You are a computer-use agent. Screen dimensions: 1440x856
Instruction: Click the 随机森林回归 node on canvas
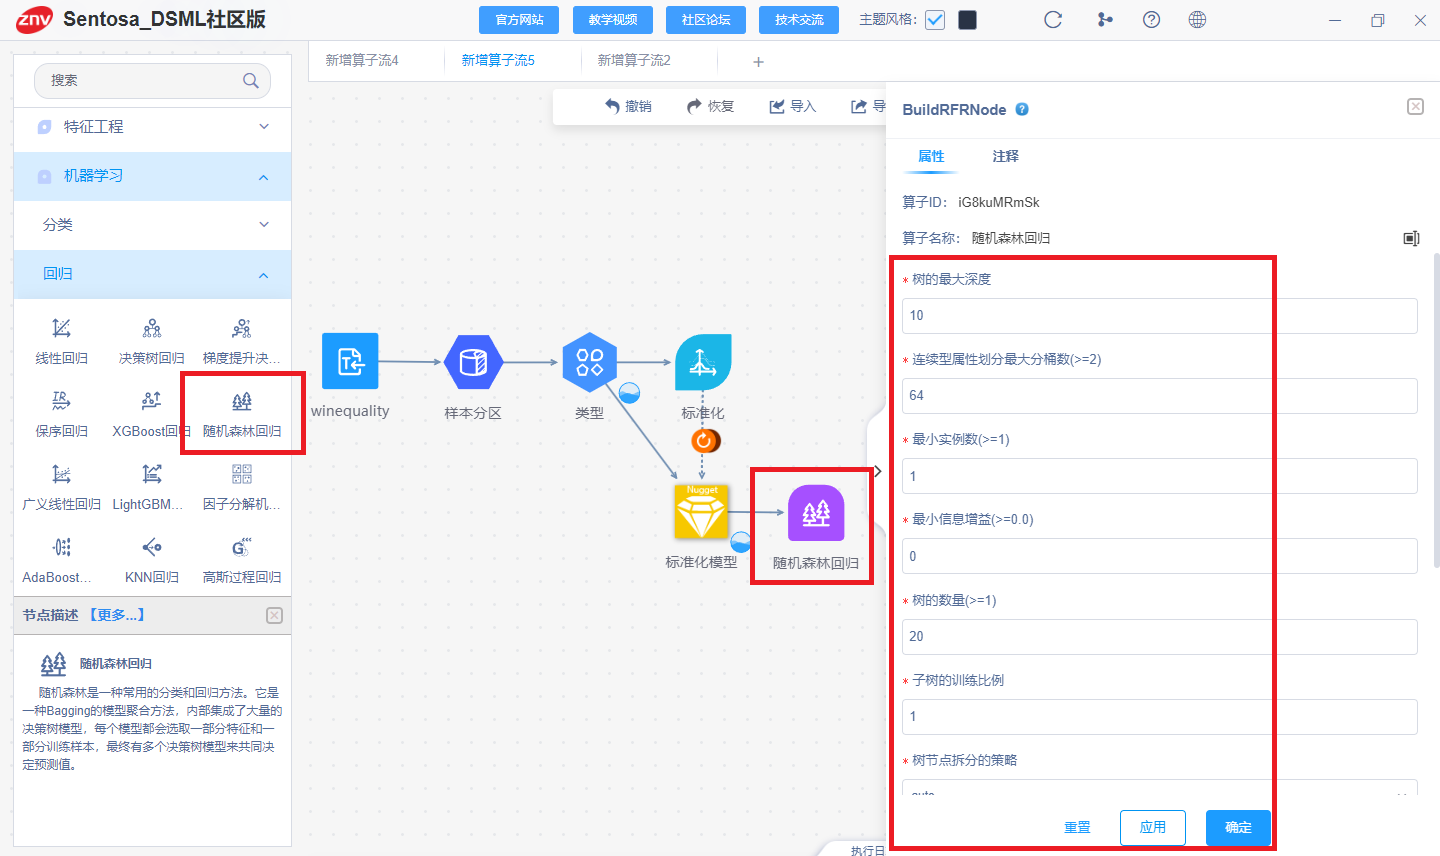[x=816, y=513]
